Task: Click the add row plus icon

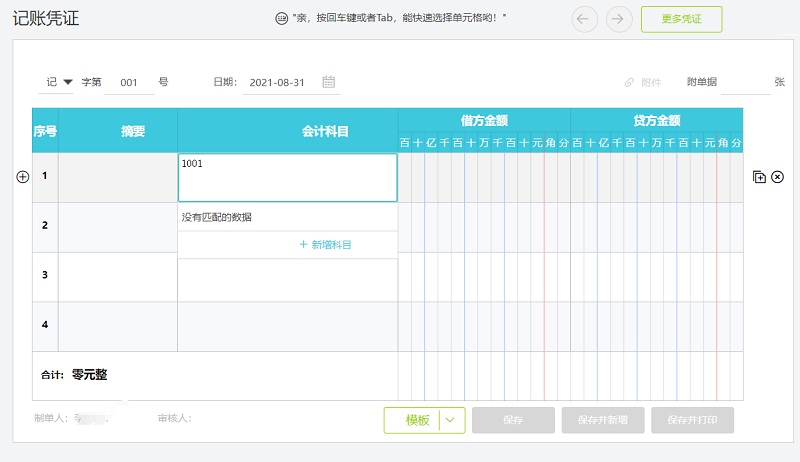Action: [x=23, y=177]
